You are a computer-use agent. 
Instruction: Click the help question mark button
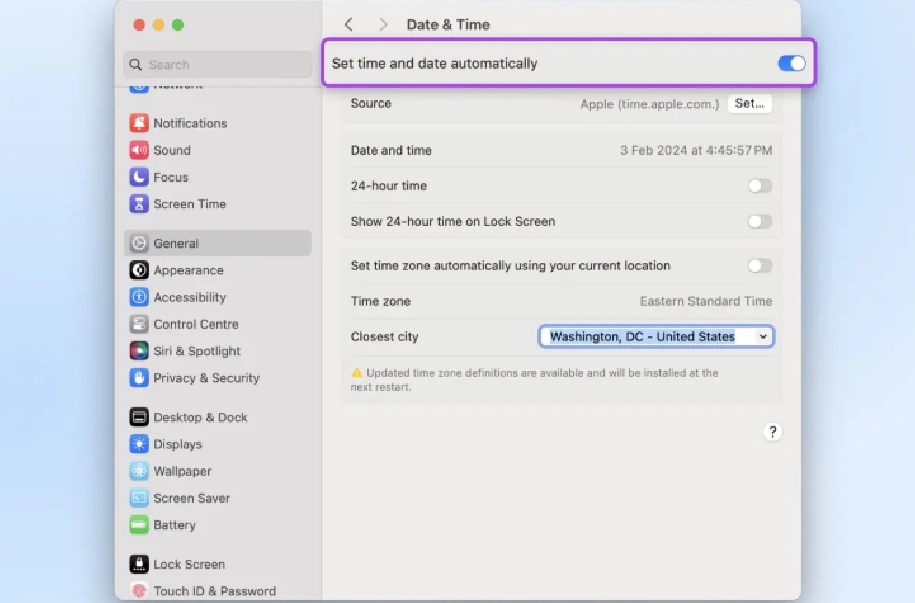pos(772,432)
